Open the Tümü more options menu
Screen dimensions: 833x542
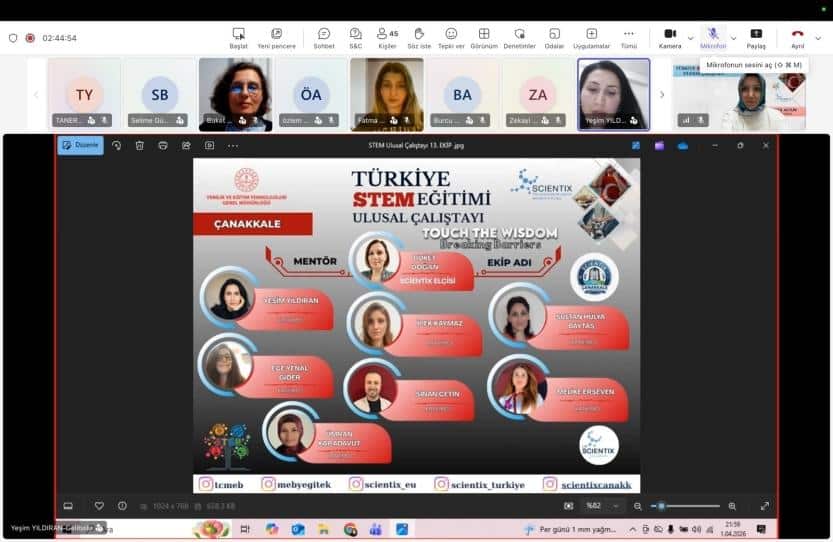click(x=628, y=37)
